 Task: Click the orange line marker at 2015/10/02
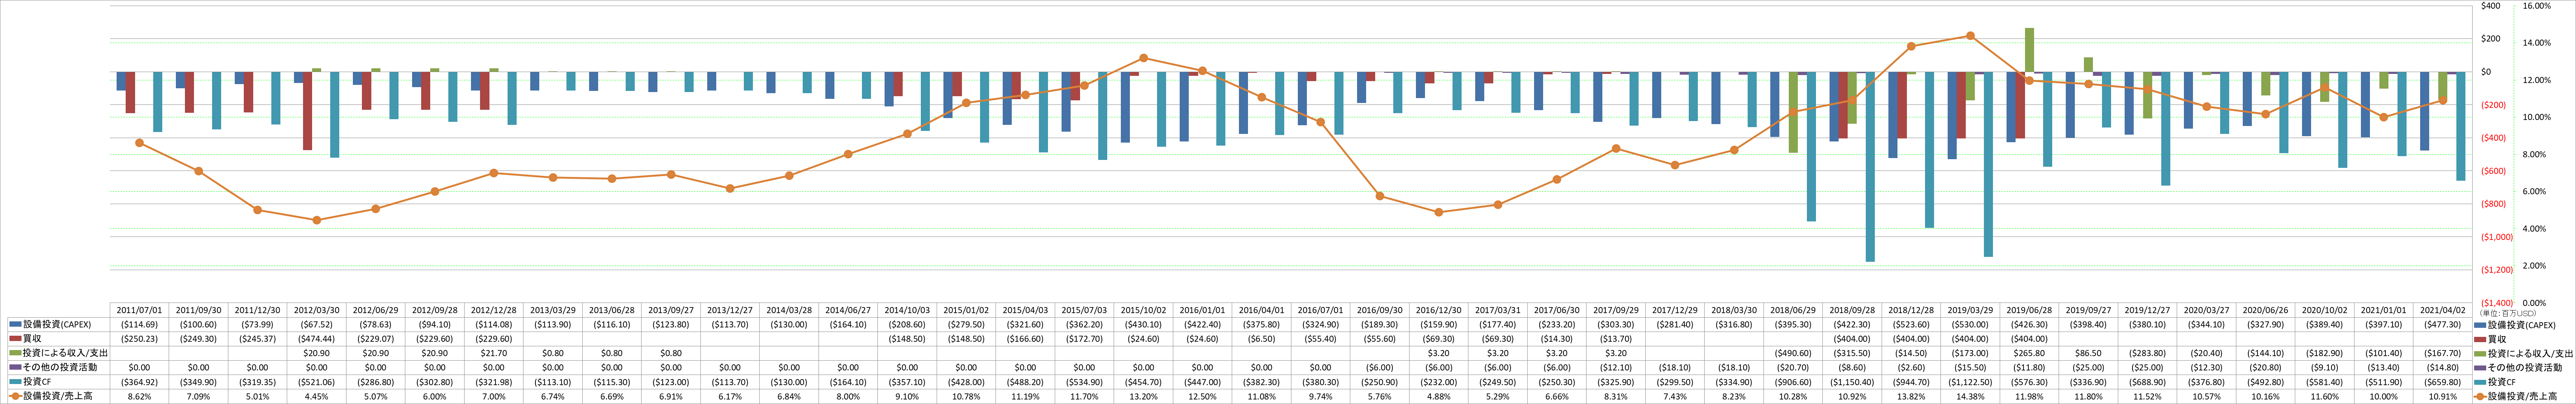tap(1144, 58)
